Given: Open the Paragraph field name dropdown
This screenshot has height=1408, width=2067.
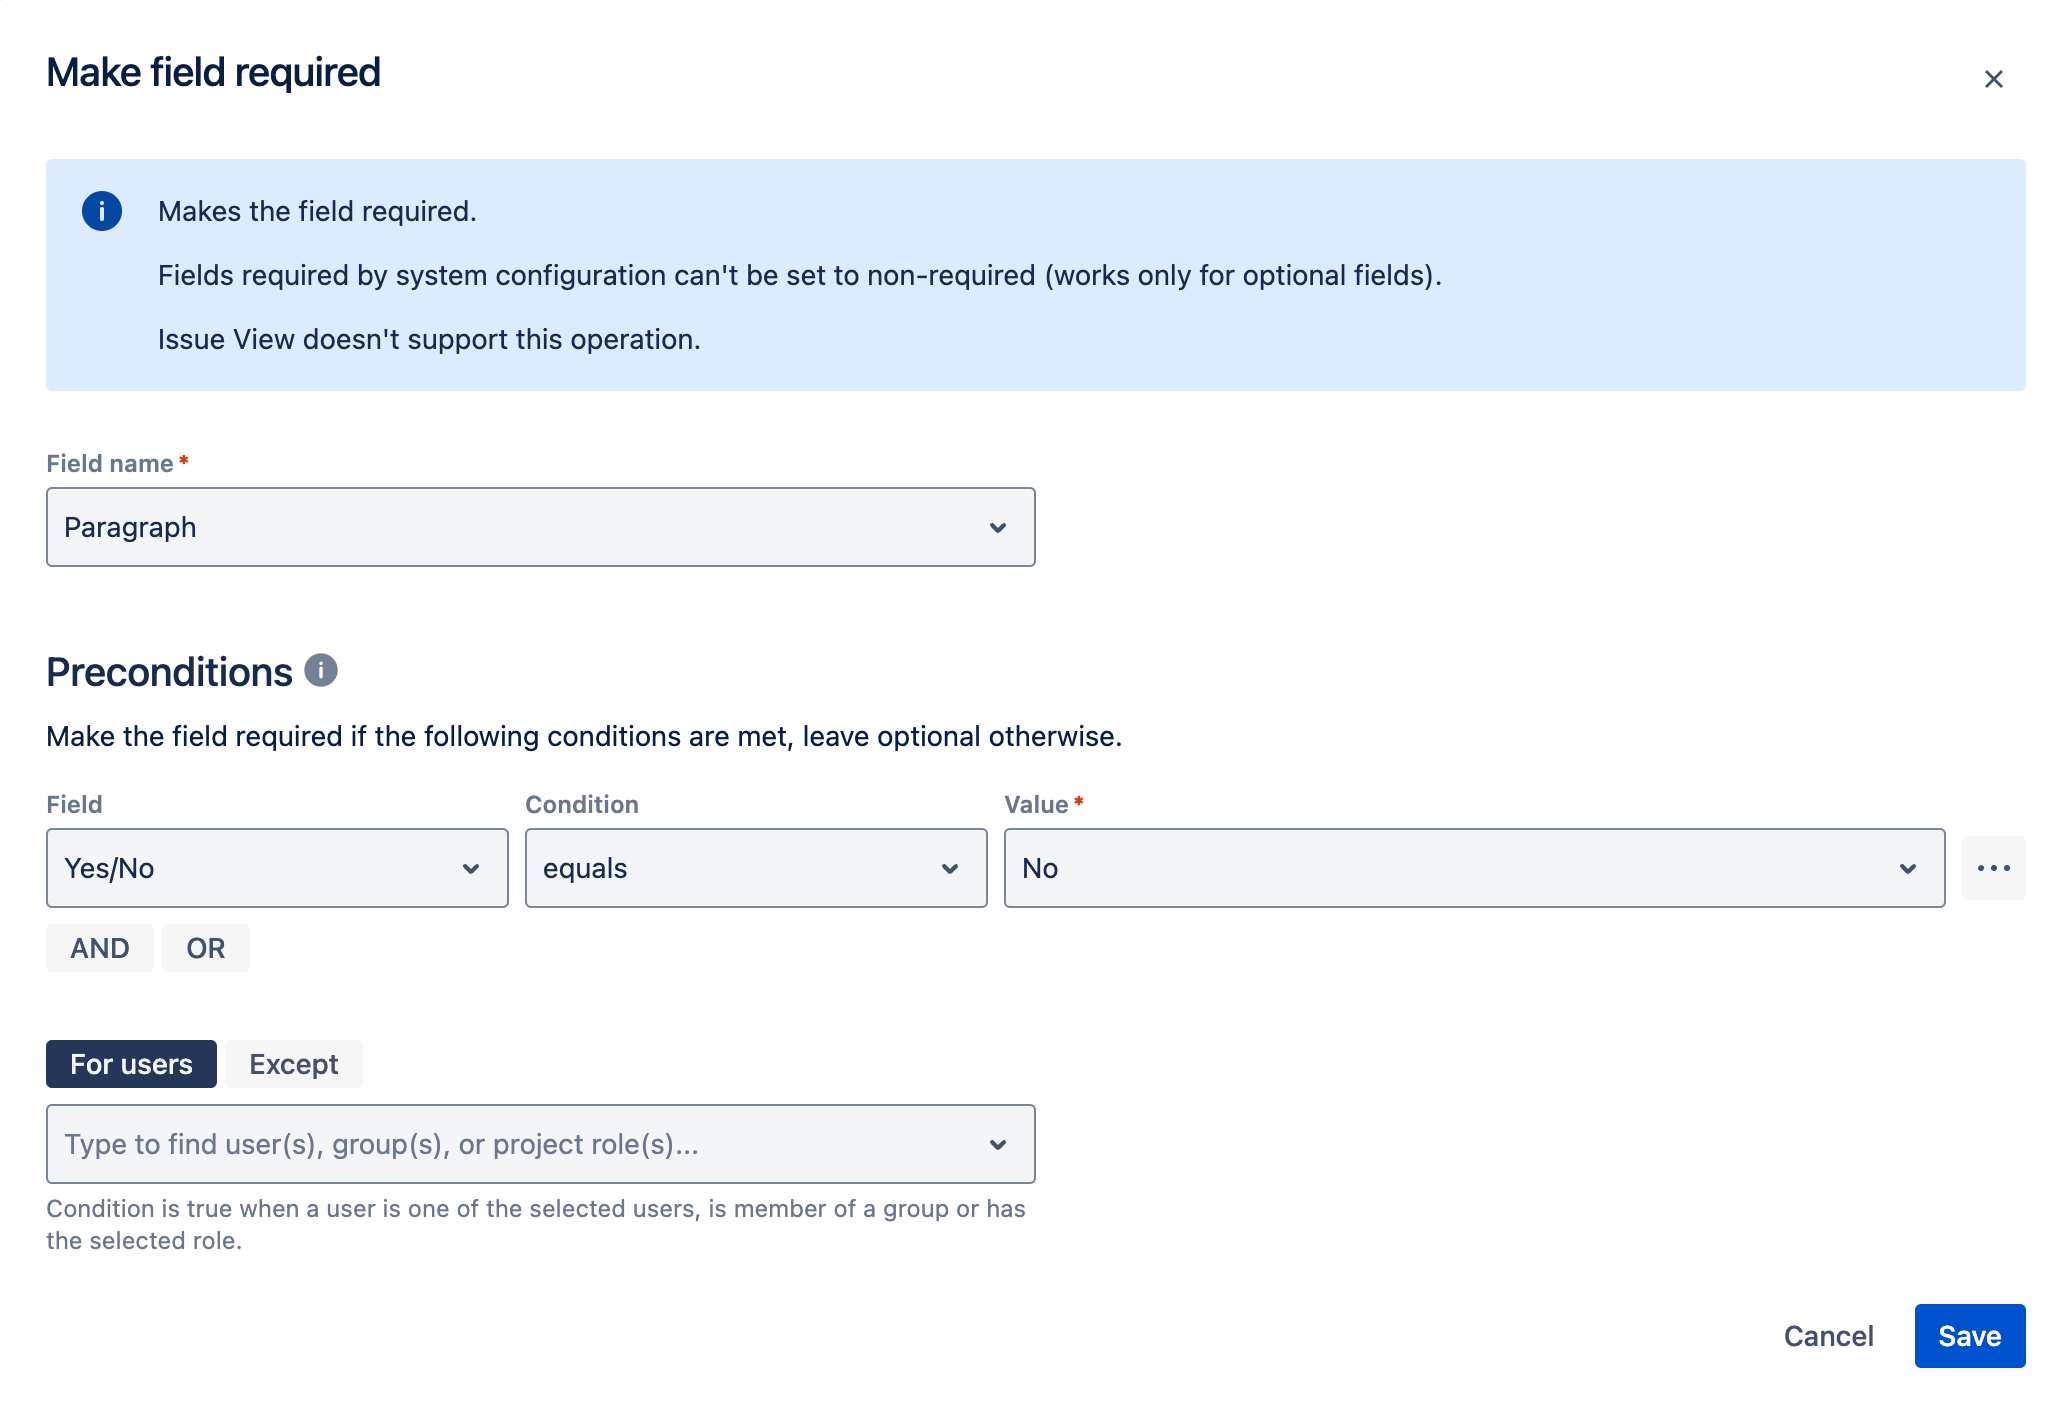Looking at the screenshot, I should coord(520,527).
